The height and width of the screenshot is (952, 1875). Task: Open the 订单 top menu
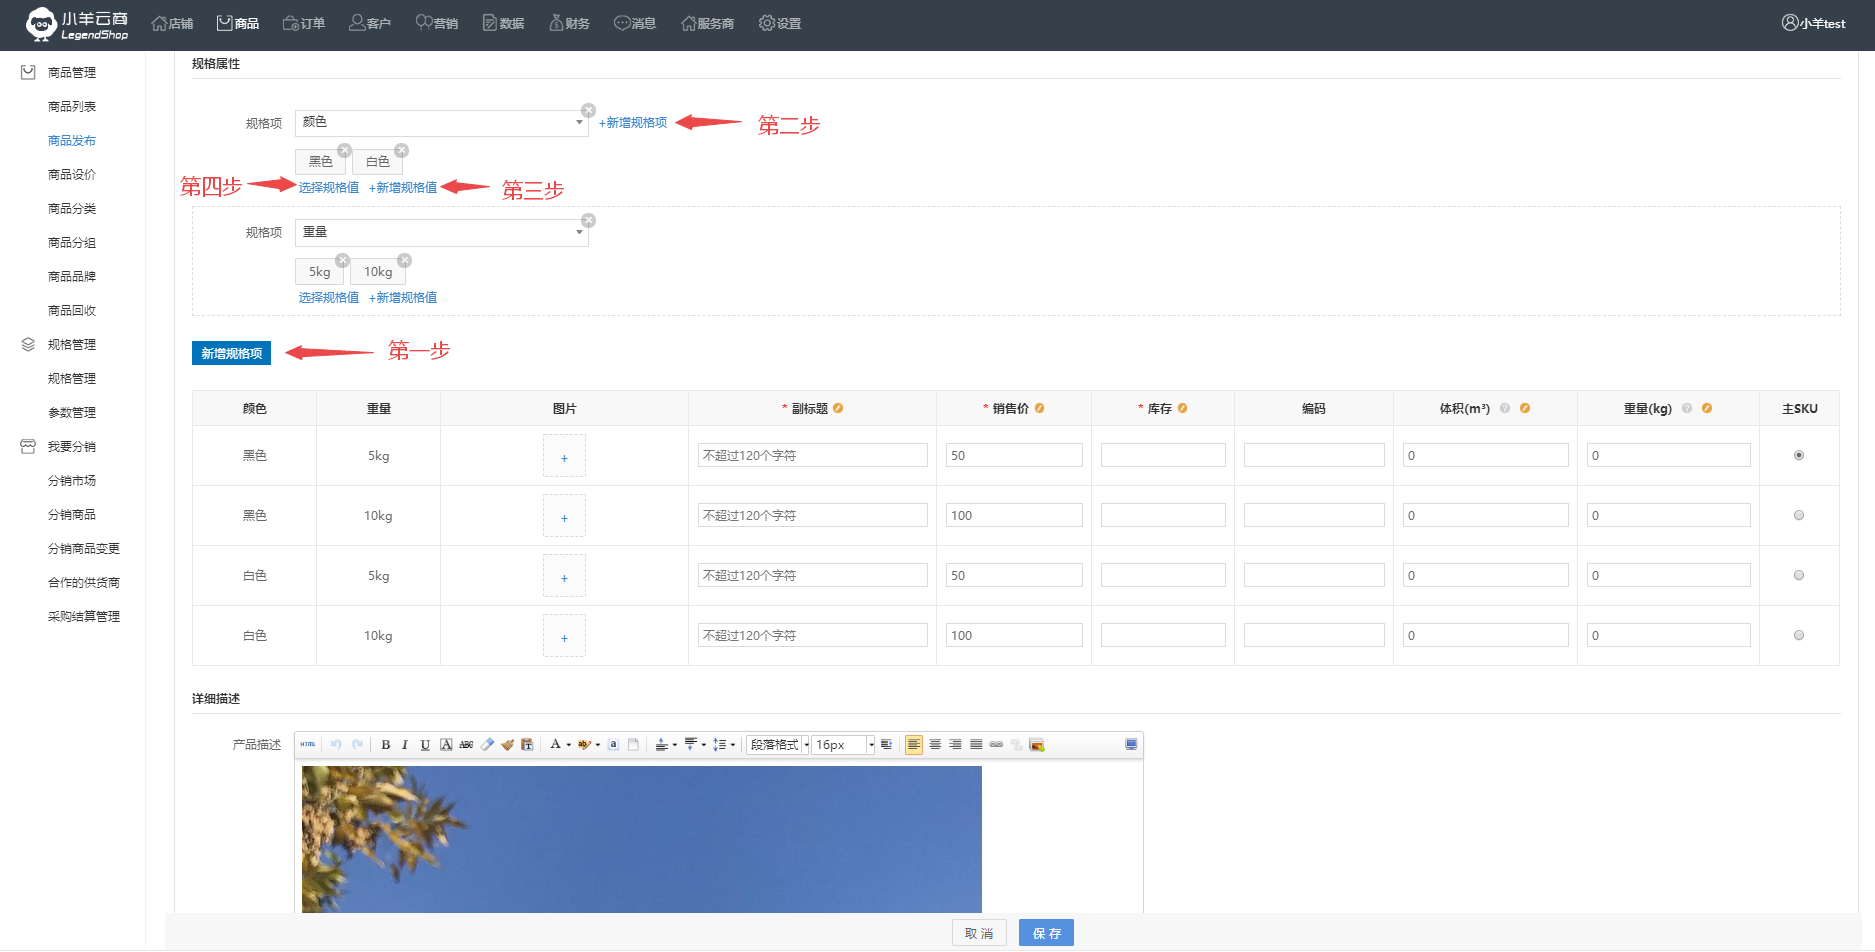pos(304,23)
